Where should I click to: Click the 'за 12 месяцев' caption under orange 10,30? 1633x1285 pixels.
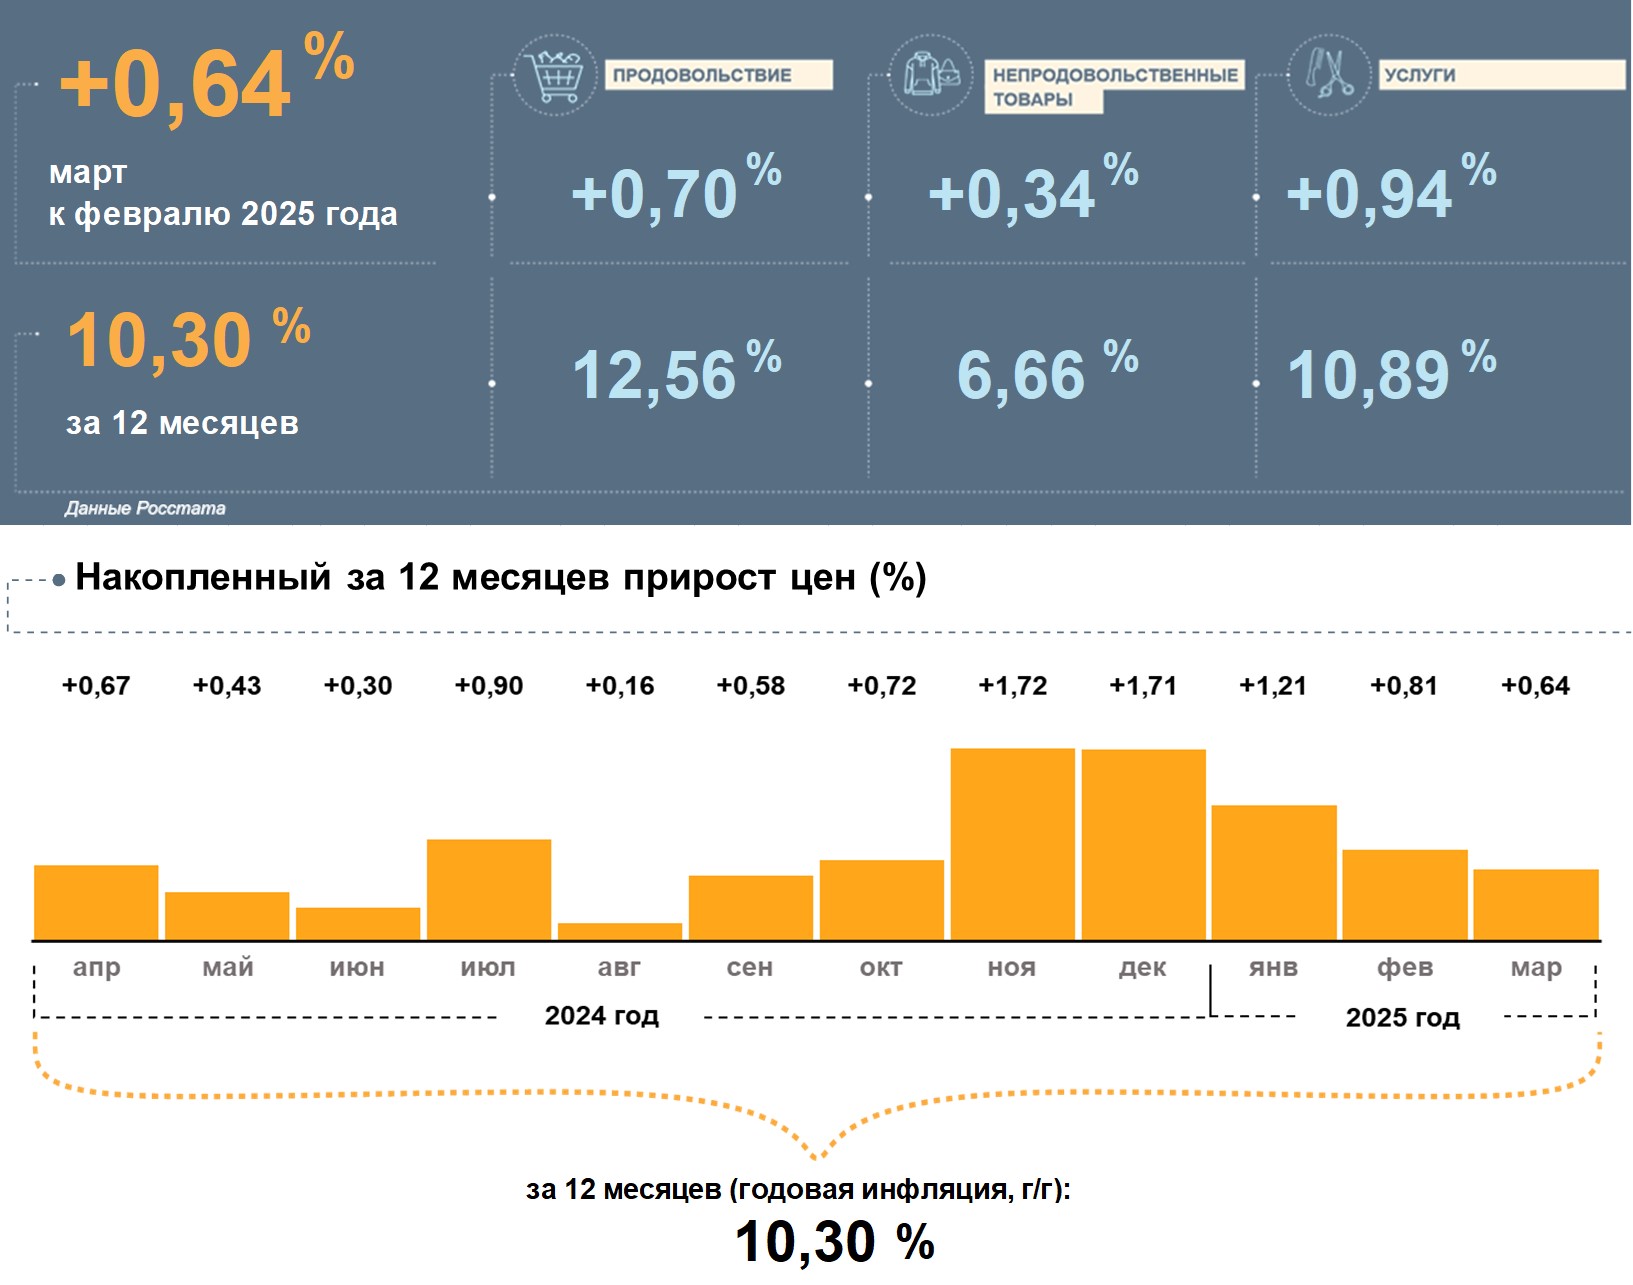coord(182,423)
